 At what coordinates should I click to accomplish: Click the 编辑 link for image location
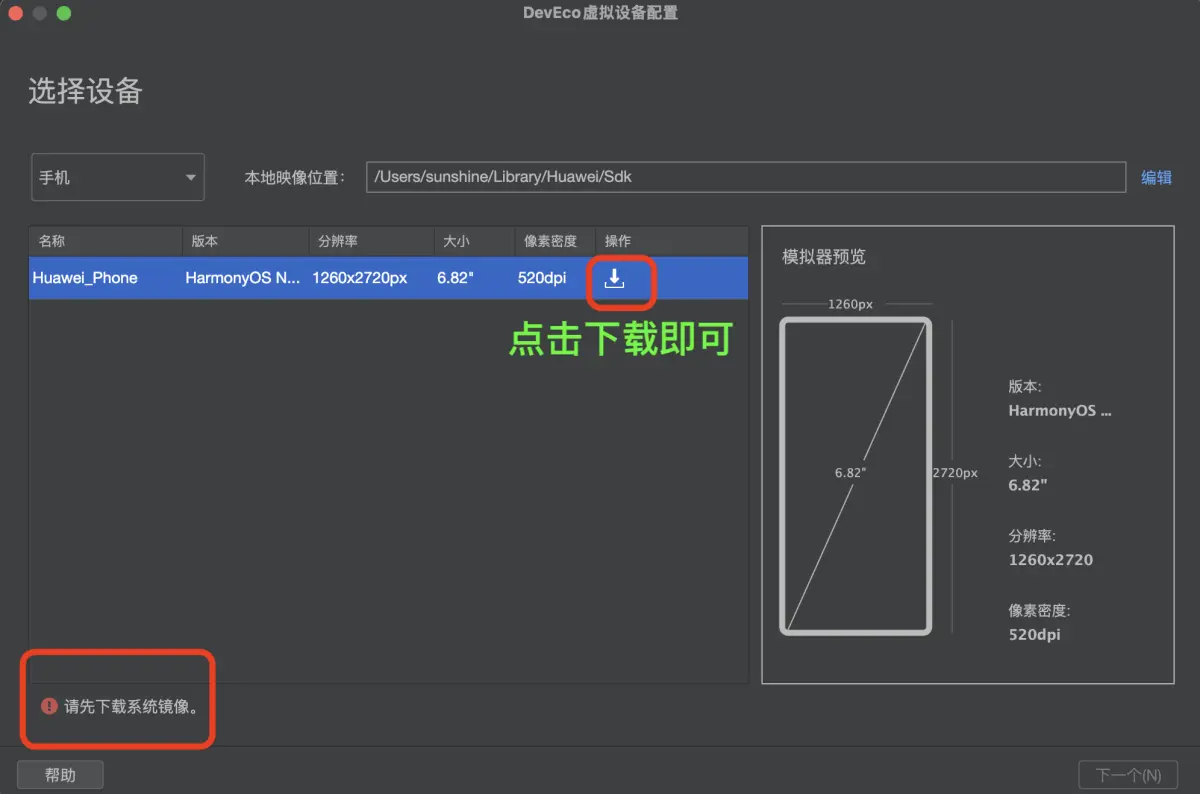1156,177
